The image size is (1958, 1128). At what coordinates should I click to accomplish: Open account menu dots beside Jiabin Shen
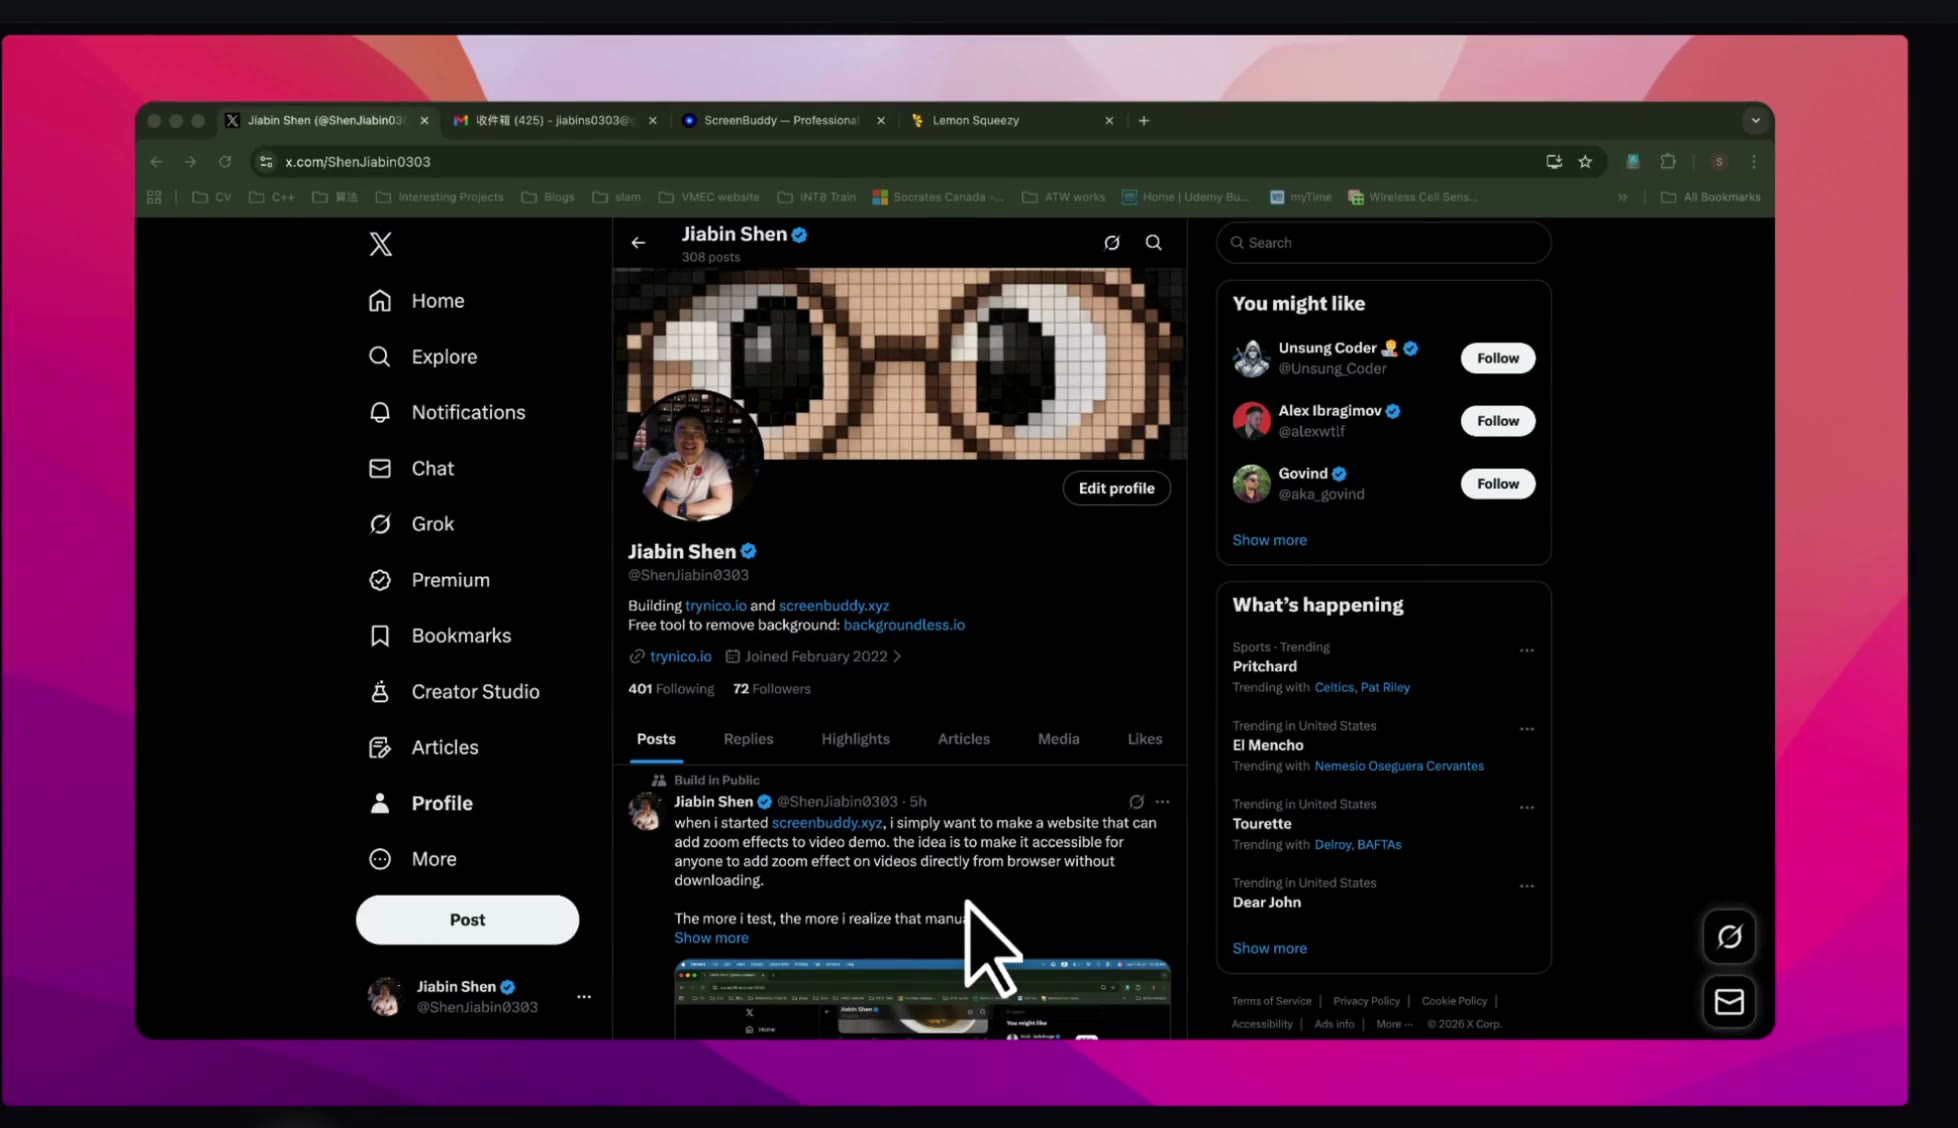(584, 997)
